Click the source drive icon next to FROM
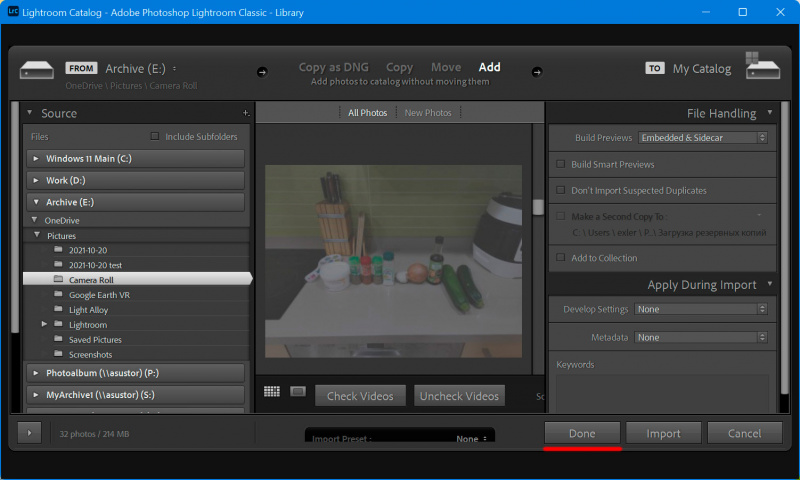The image size is (800, 480). click(36, 70)
